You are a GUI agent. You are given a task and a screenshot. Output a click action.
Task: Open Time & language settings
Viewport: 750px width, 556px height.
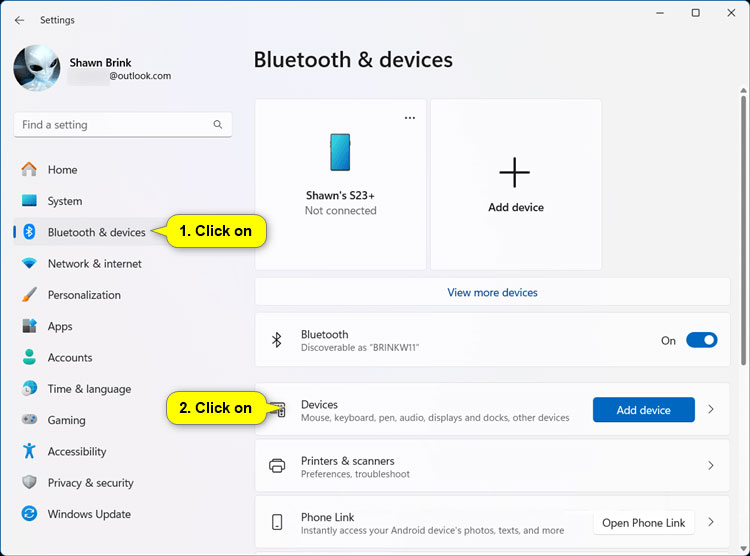click(x=90, y=389)
